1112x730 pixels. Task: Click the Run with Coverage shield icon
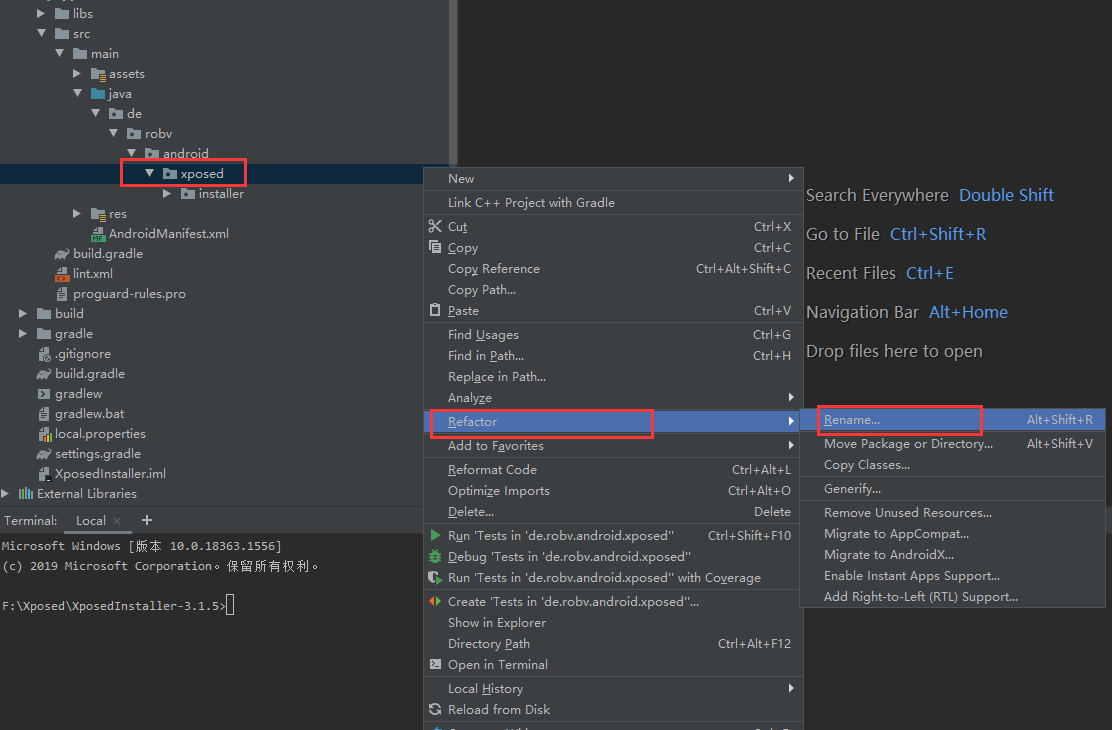(x=435, y=577)
